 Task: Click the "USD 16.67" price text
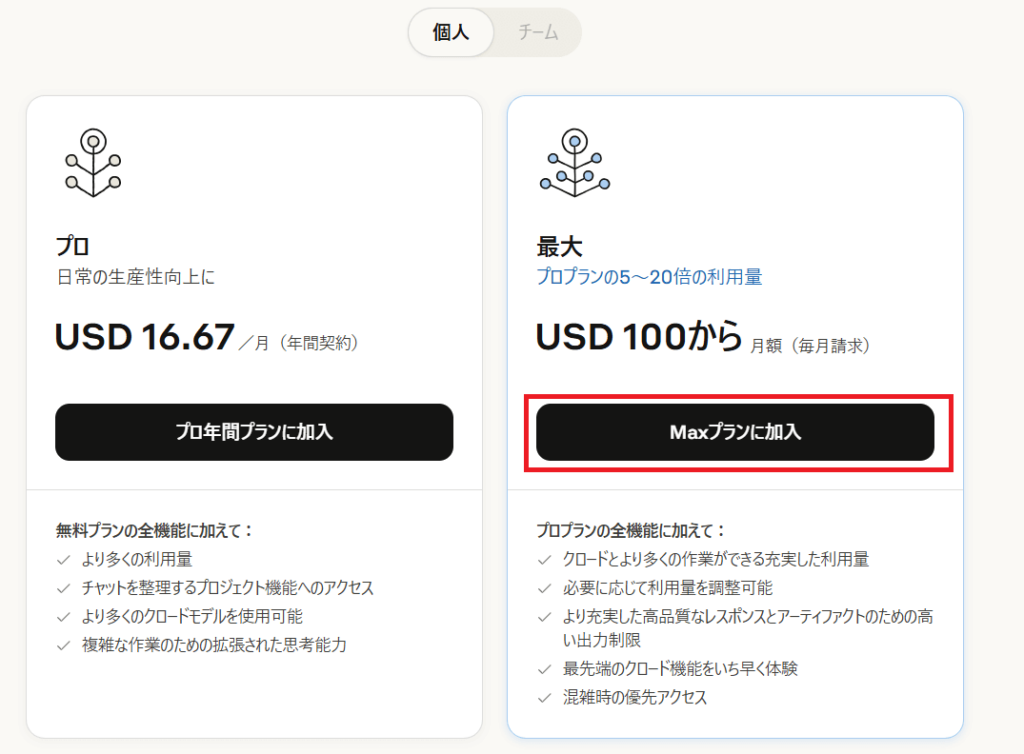145,338
